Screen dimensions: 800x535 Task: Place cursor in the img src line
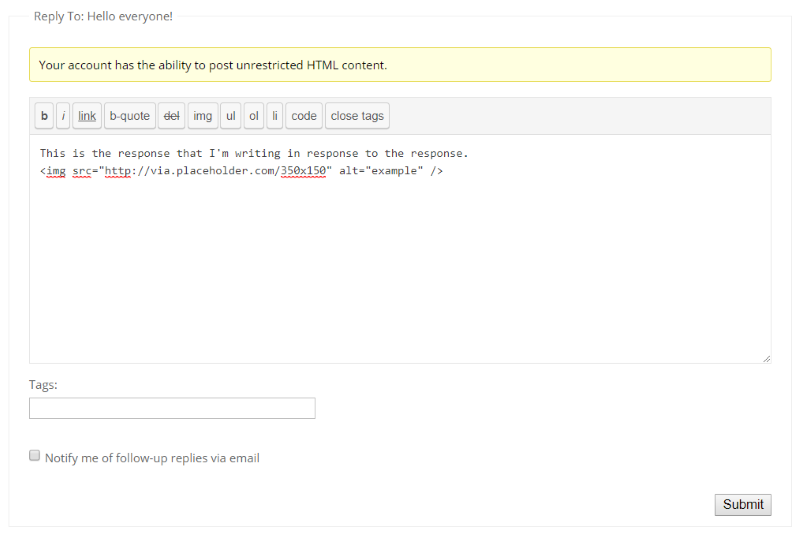[x=241, y=171]
